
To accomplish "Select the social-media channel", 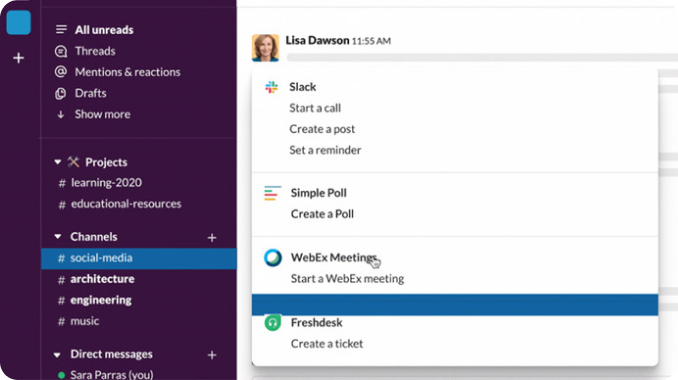I will [139, 258].
